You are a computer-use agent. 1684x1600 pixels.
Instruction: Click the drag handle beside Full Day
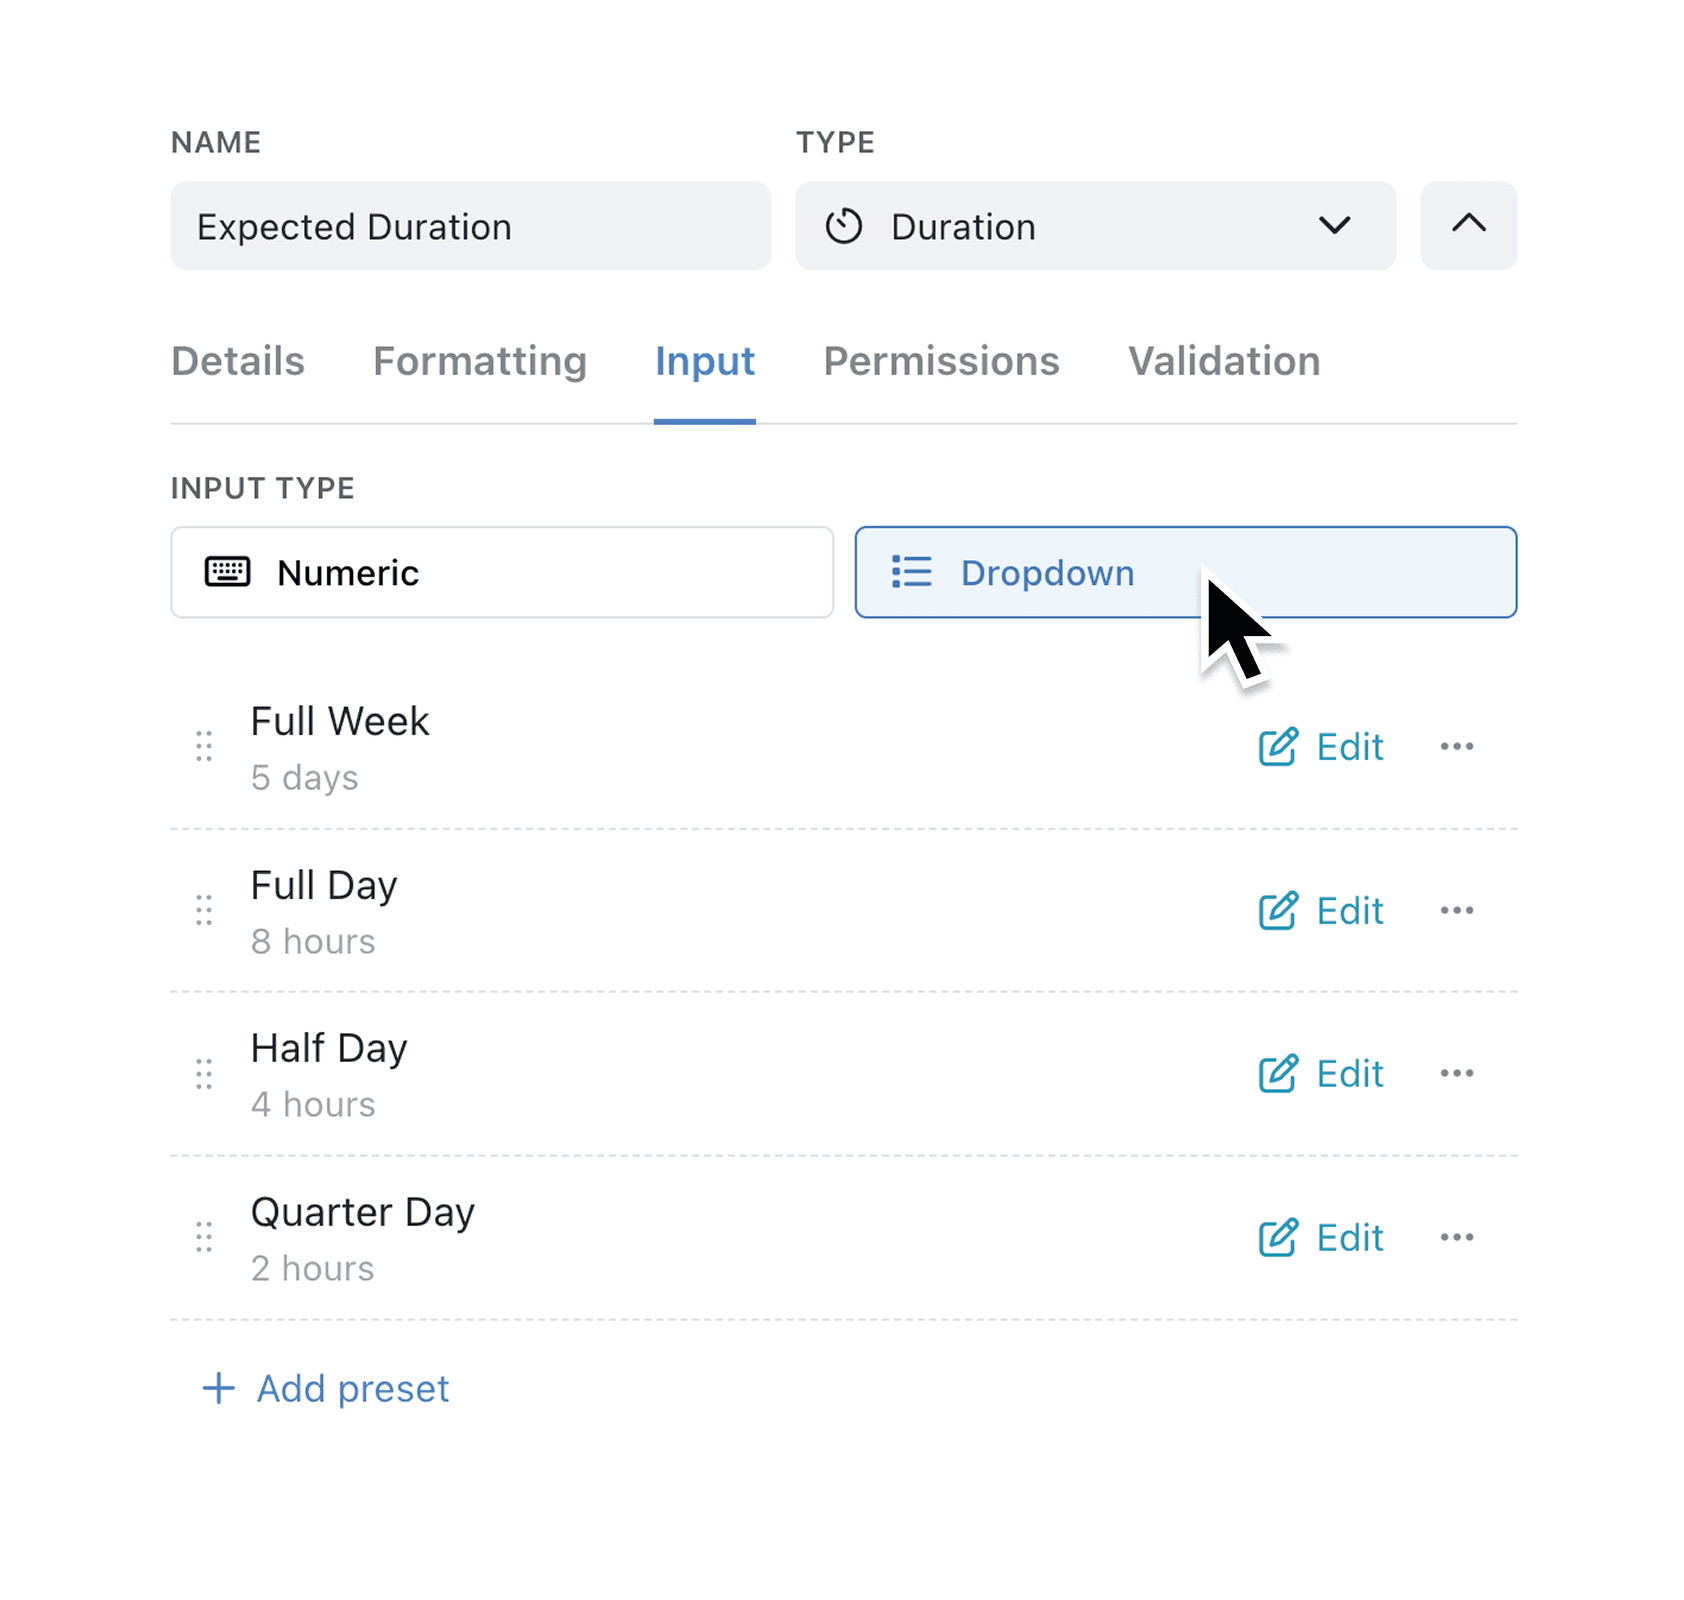point(203,910)
